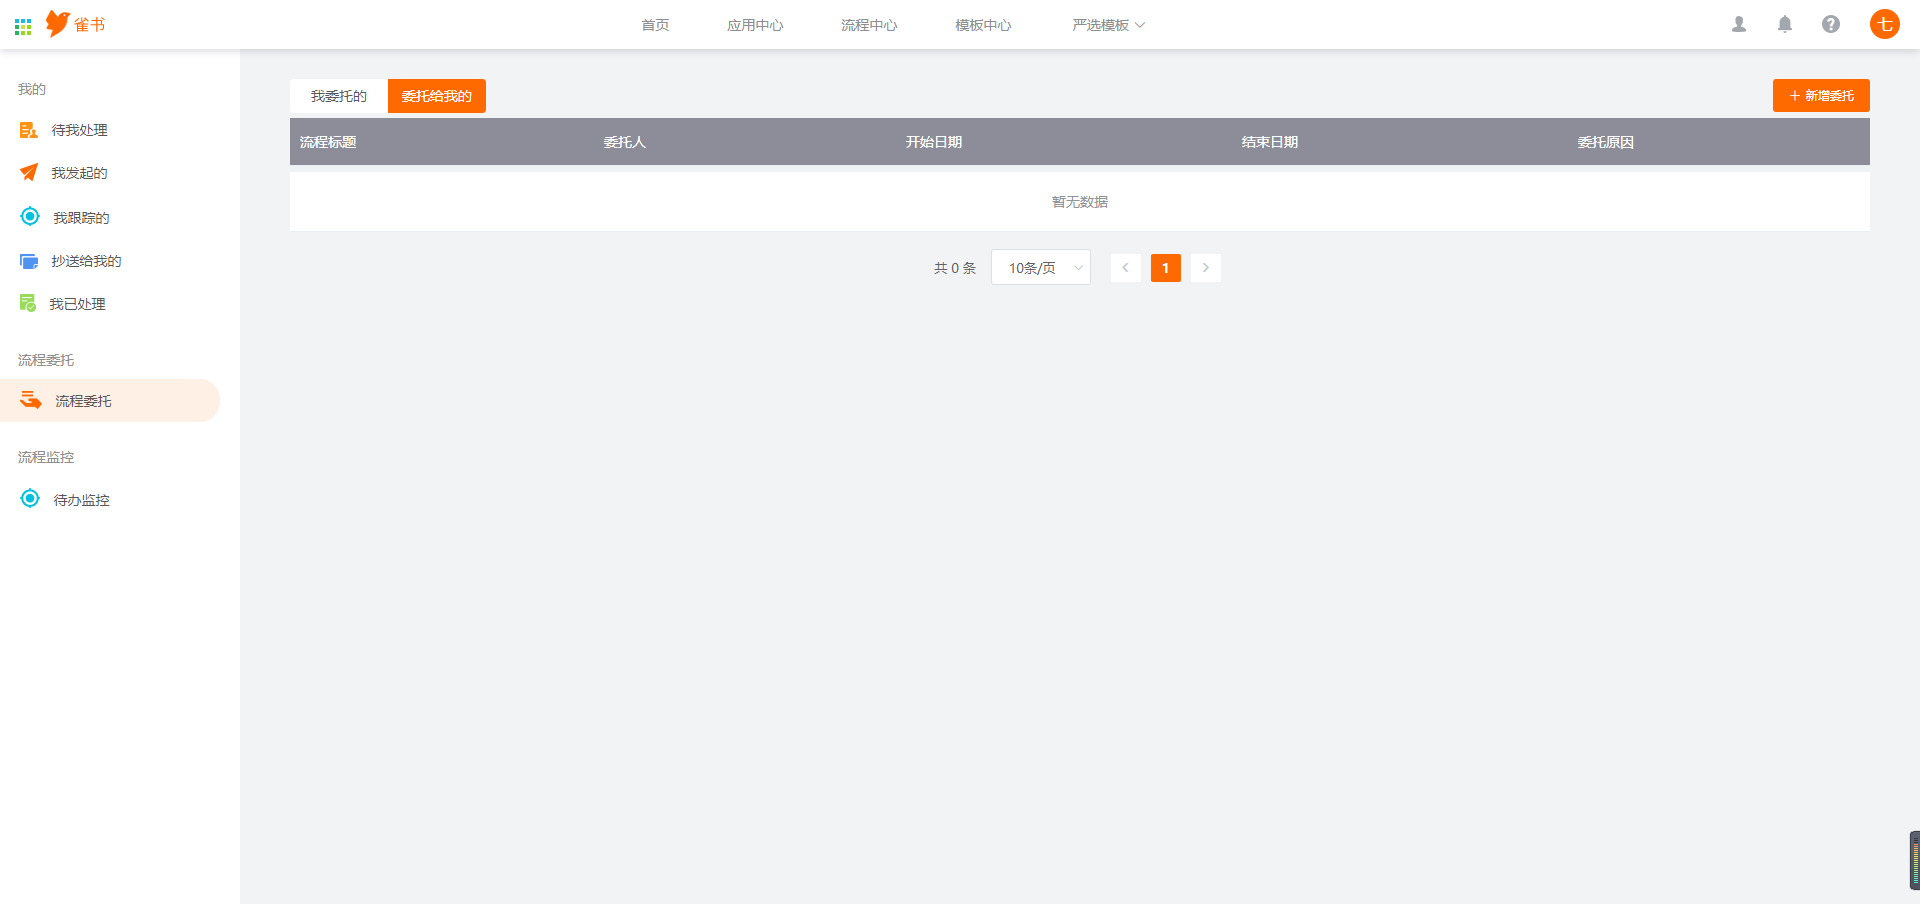
Task: Click the 流程委托 hand icon
Action: pos(31,400)
